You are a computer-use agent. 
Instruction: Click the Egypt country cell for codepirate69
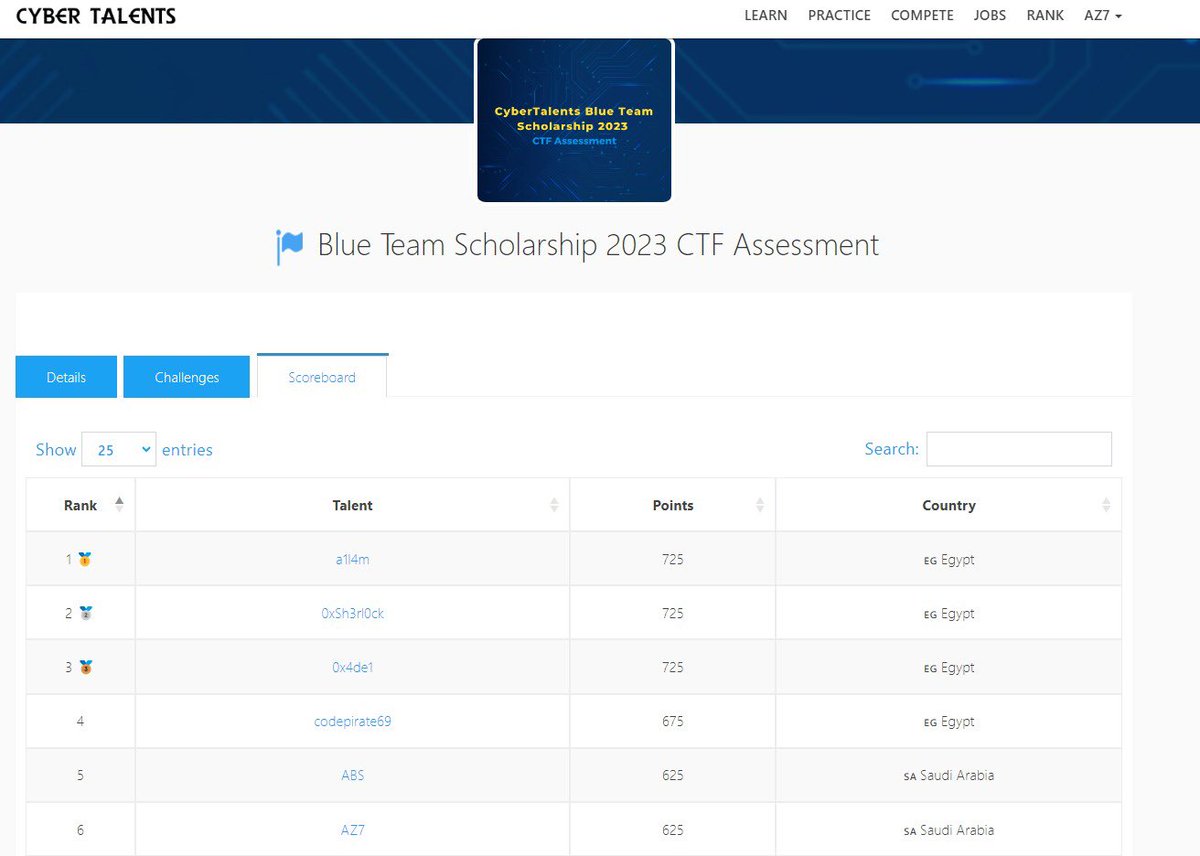[949, 721]
